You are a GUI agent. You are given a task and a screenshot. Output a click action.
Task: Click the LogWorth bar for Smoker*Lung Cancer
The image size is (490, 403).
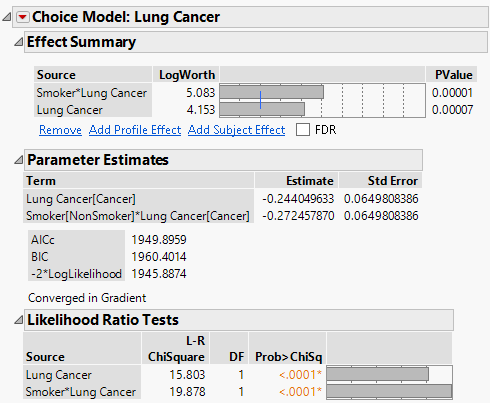(272, 92)
